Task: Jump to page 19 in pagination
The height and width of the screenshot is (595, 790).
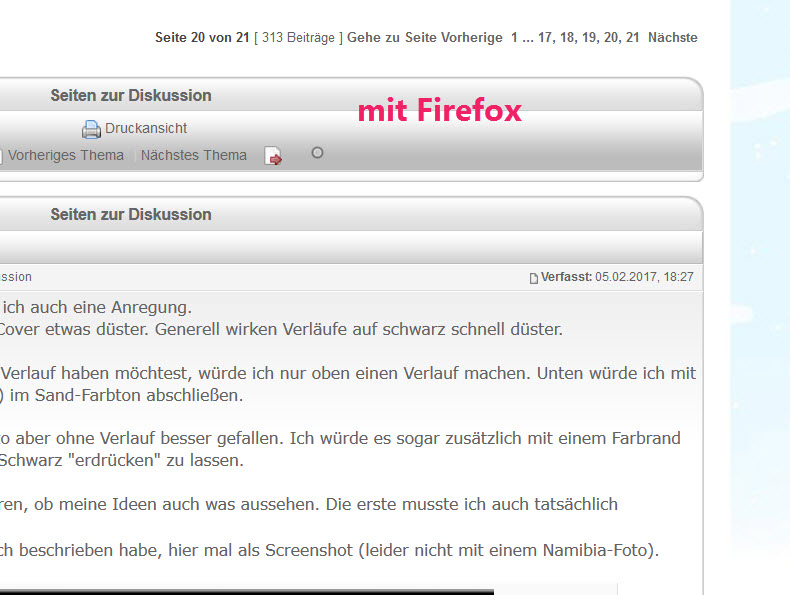Action: click(589, 38)
